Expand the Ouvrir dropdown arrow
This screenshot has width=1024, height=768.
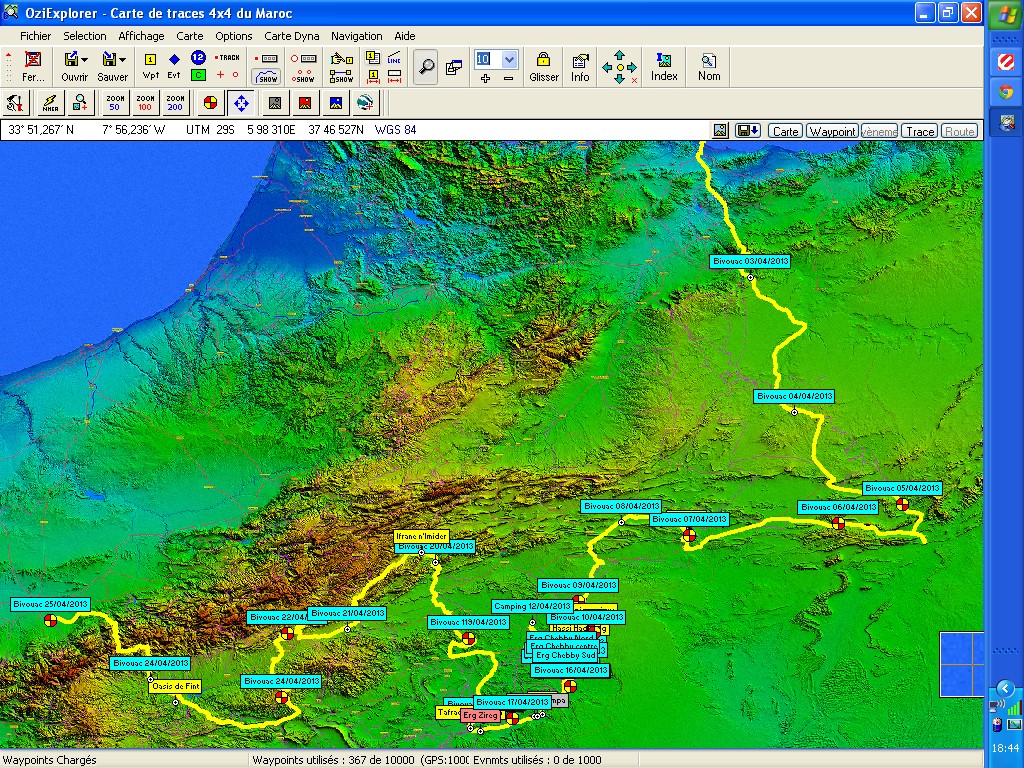(85, 60)
